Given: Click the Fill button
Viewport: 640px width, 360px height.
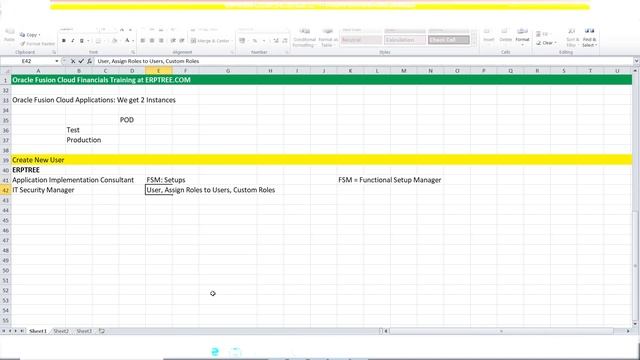Looking at the screenshot, I should tap(543, 34).
